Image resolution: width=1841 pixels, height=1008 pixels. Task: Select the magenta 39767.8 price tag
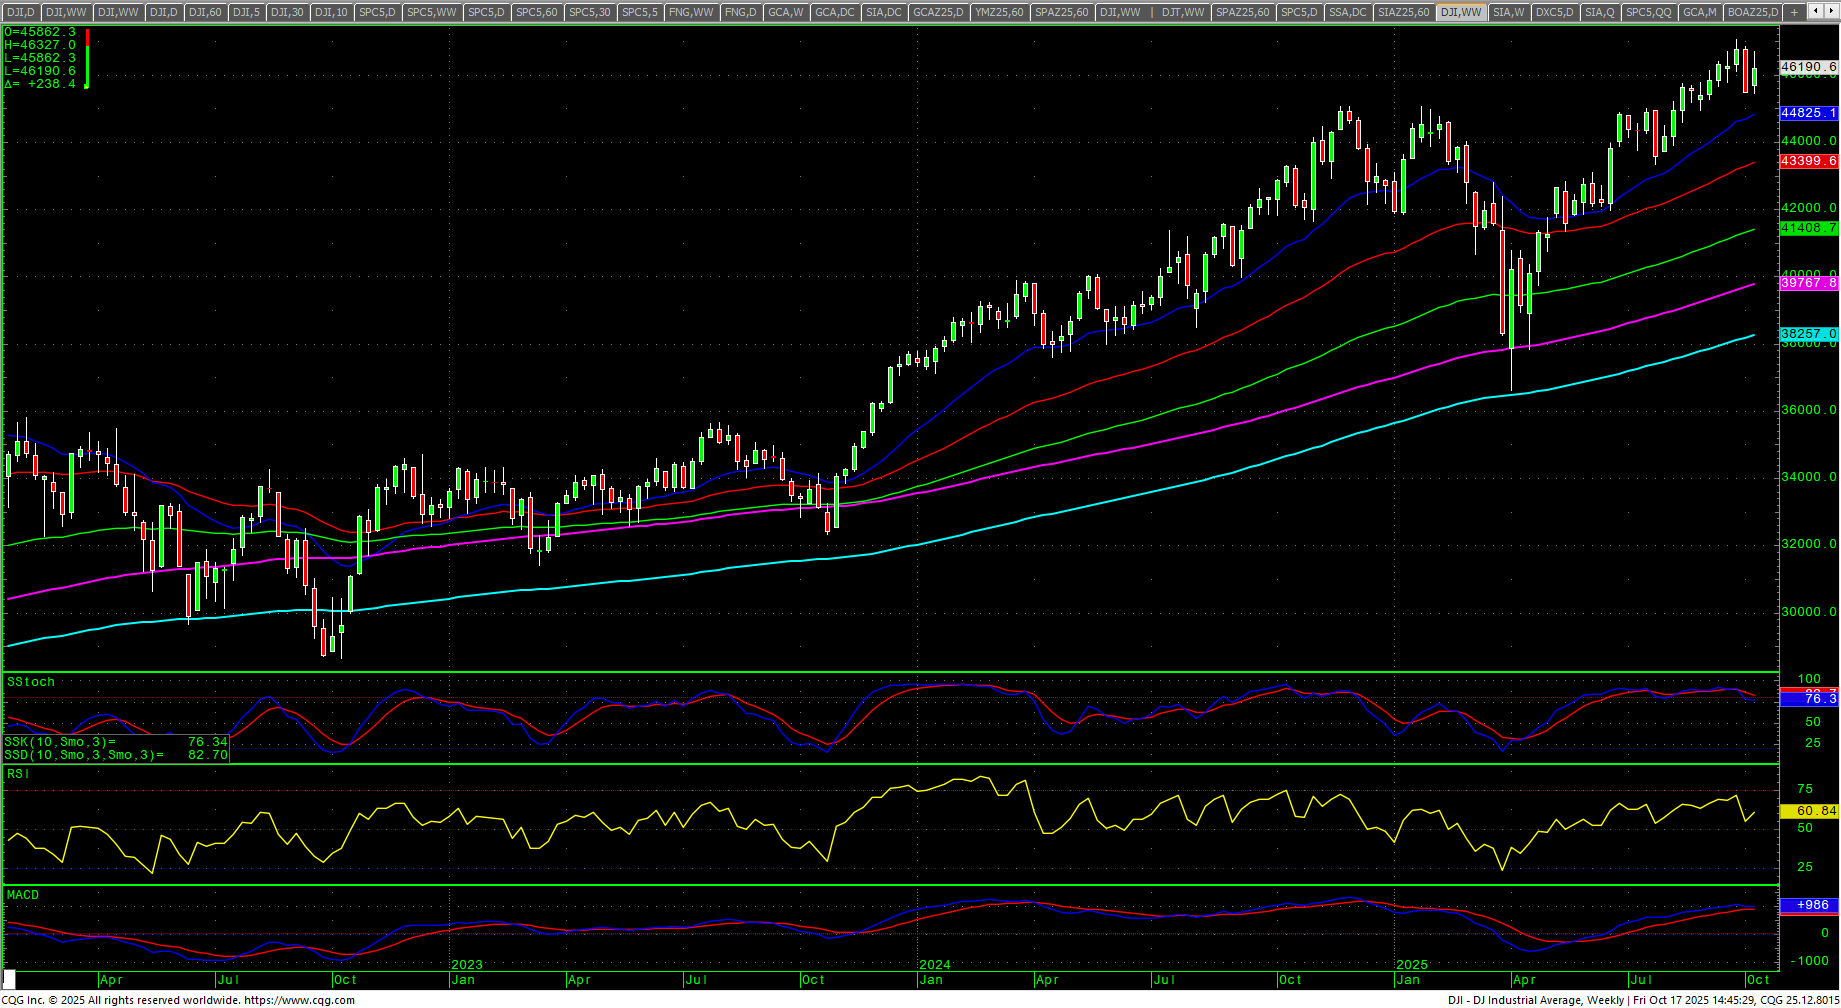[x=1808, y=284]
